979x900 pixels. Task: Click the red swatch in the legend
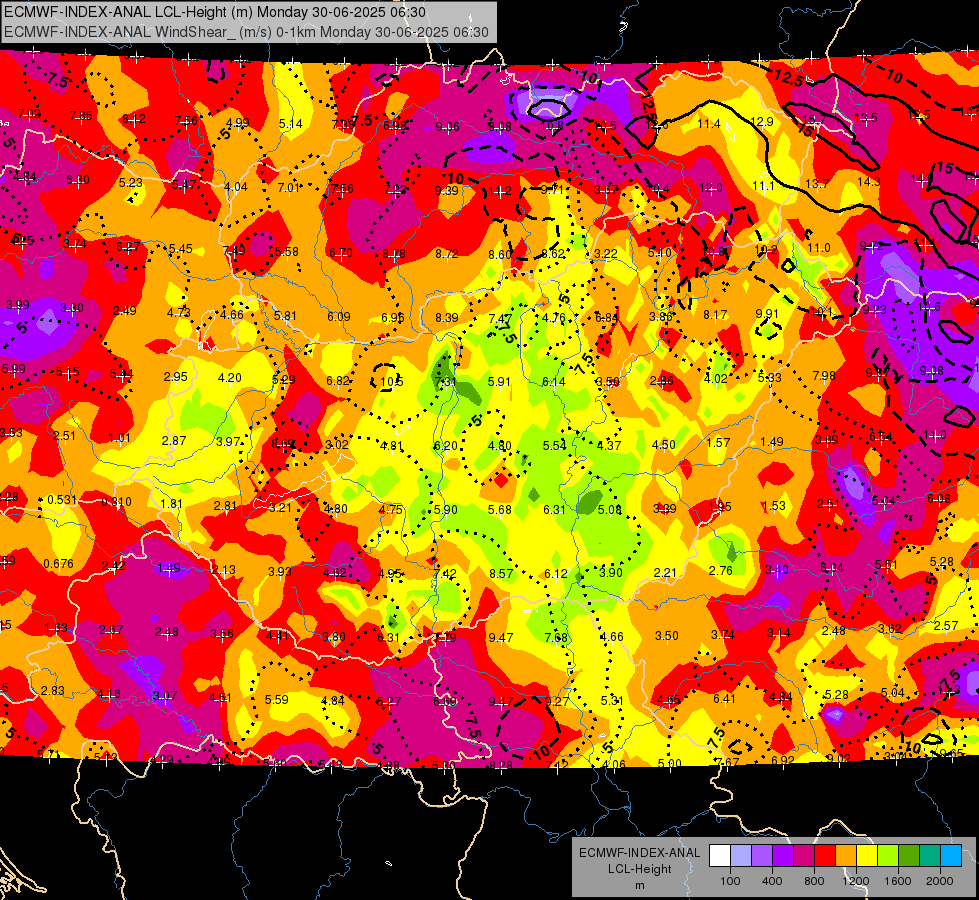pyautogui.click(x=825, y=856)
